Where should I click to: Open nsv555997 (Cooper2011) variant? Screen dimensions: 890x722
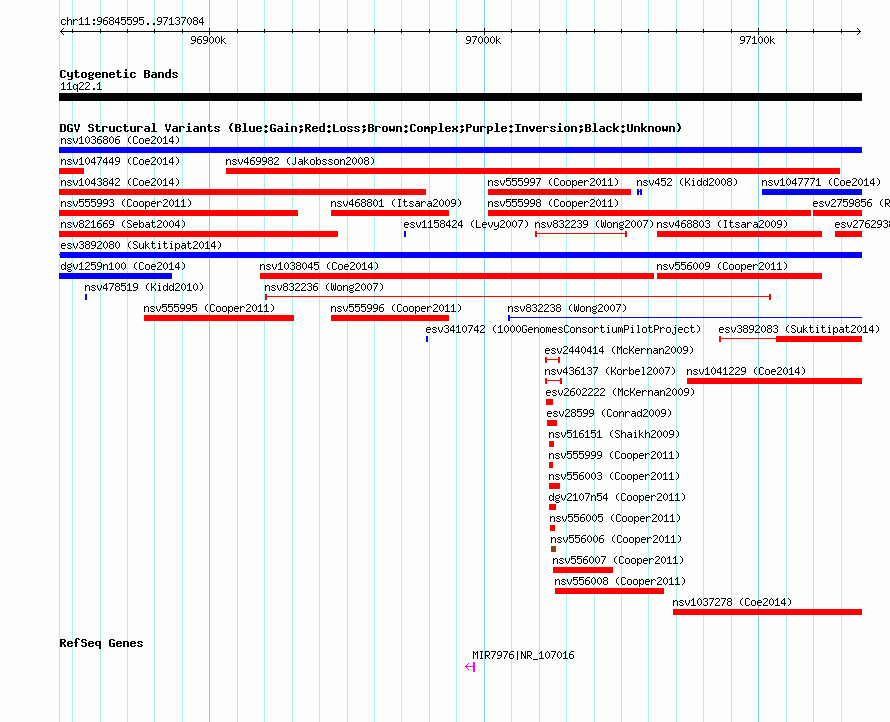[553, 182]
